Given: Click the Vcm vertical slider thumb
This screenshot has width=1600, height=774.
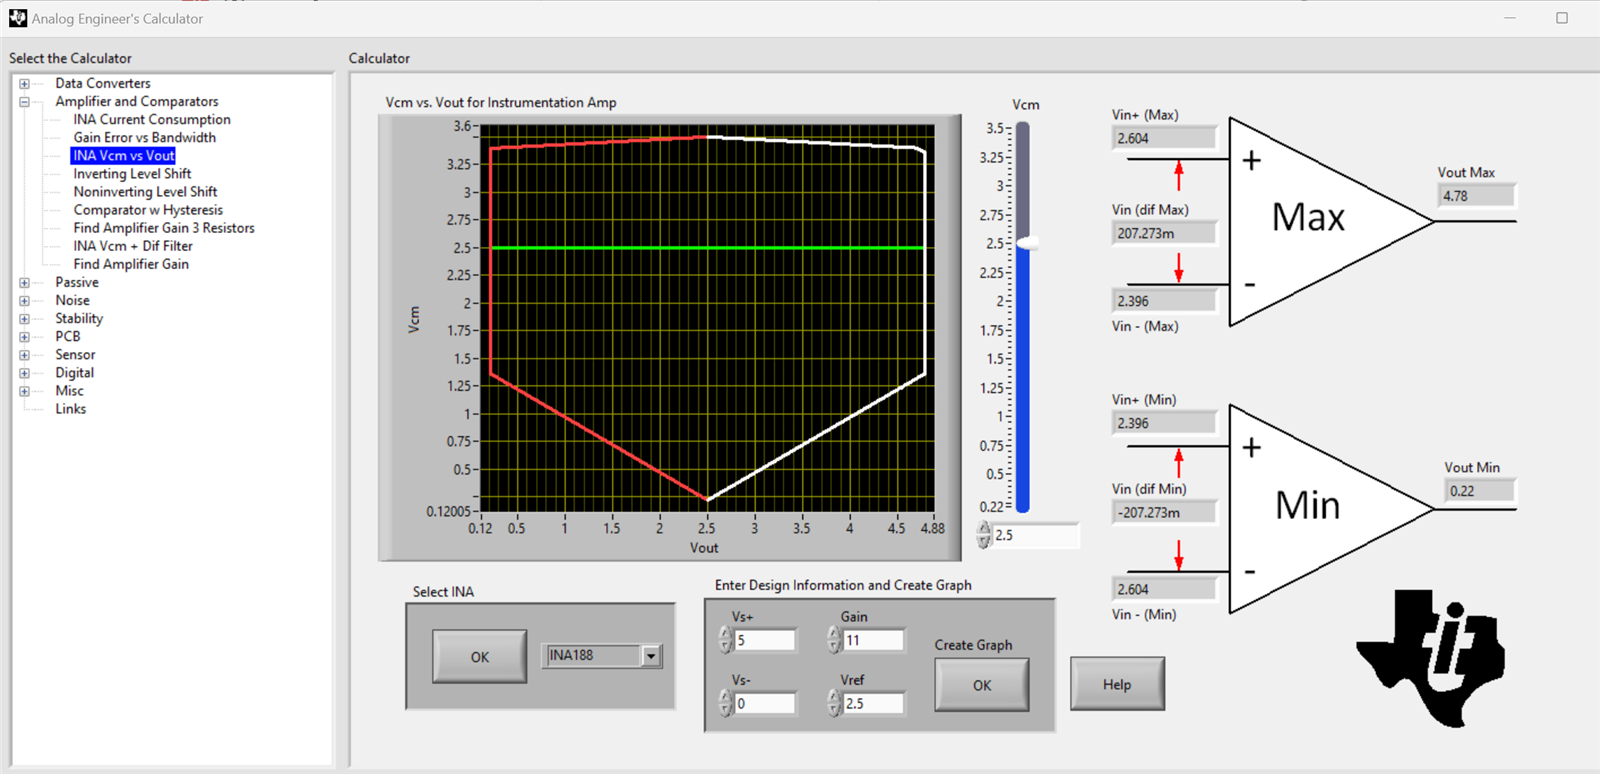Looking at the screenshot, I should pyautogui.click(x=1027, y=243).
